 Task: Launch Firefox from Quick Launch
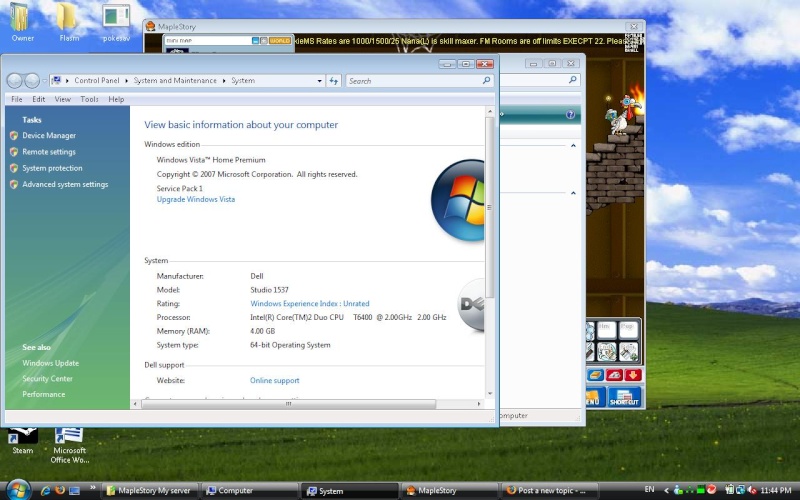click(60, 490)
